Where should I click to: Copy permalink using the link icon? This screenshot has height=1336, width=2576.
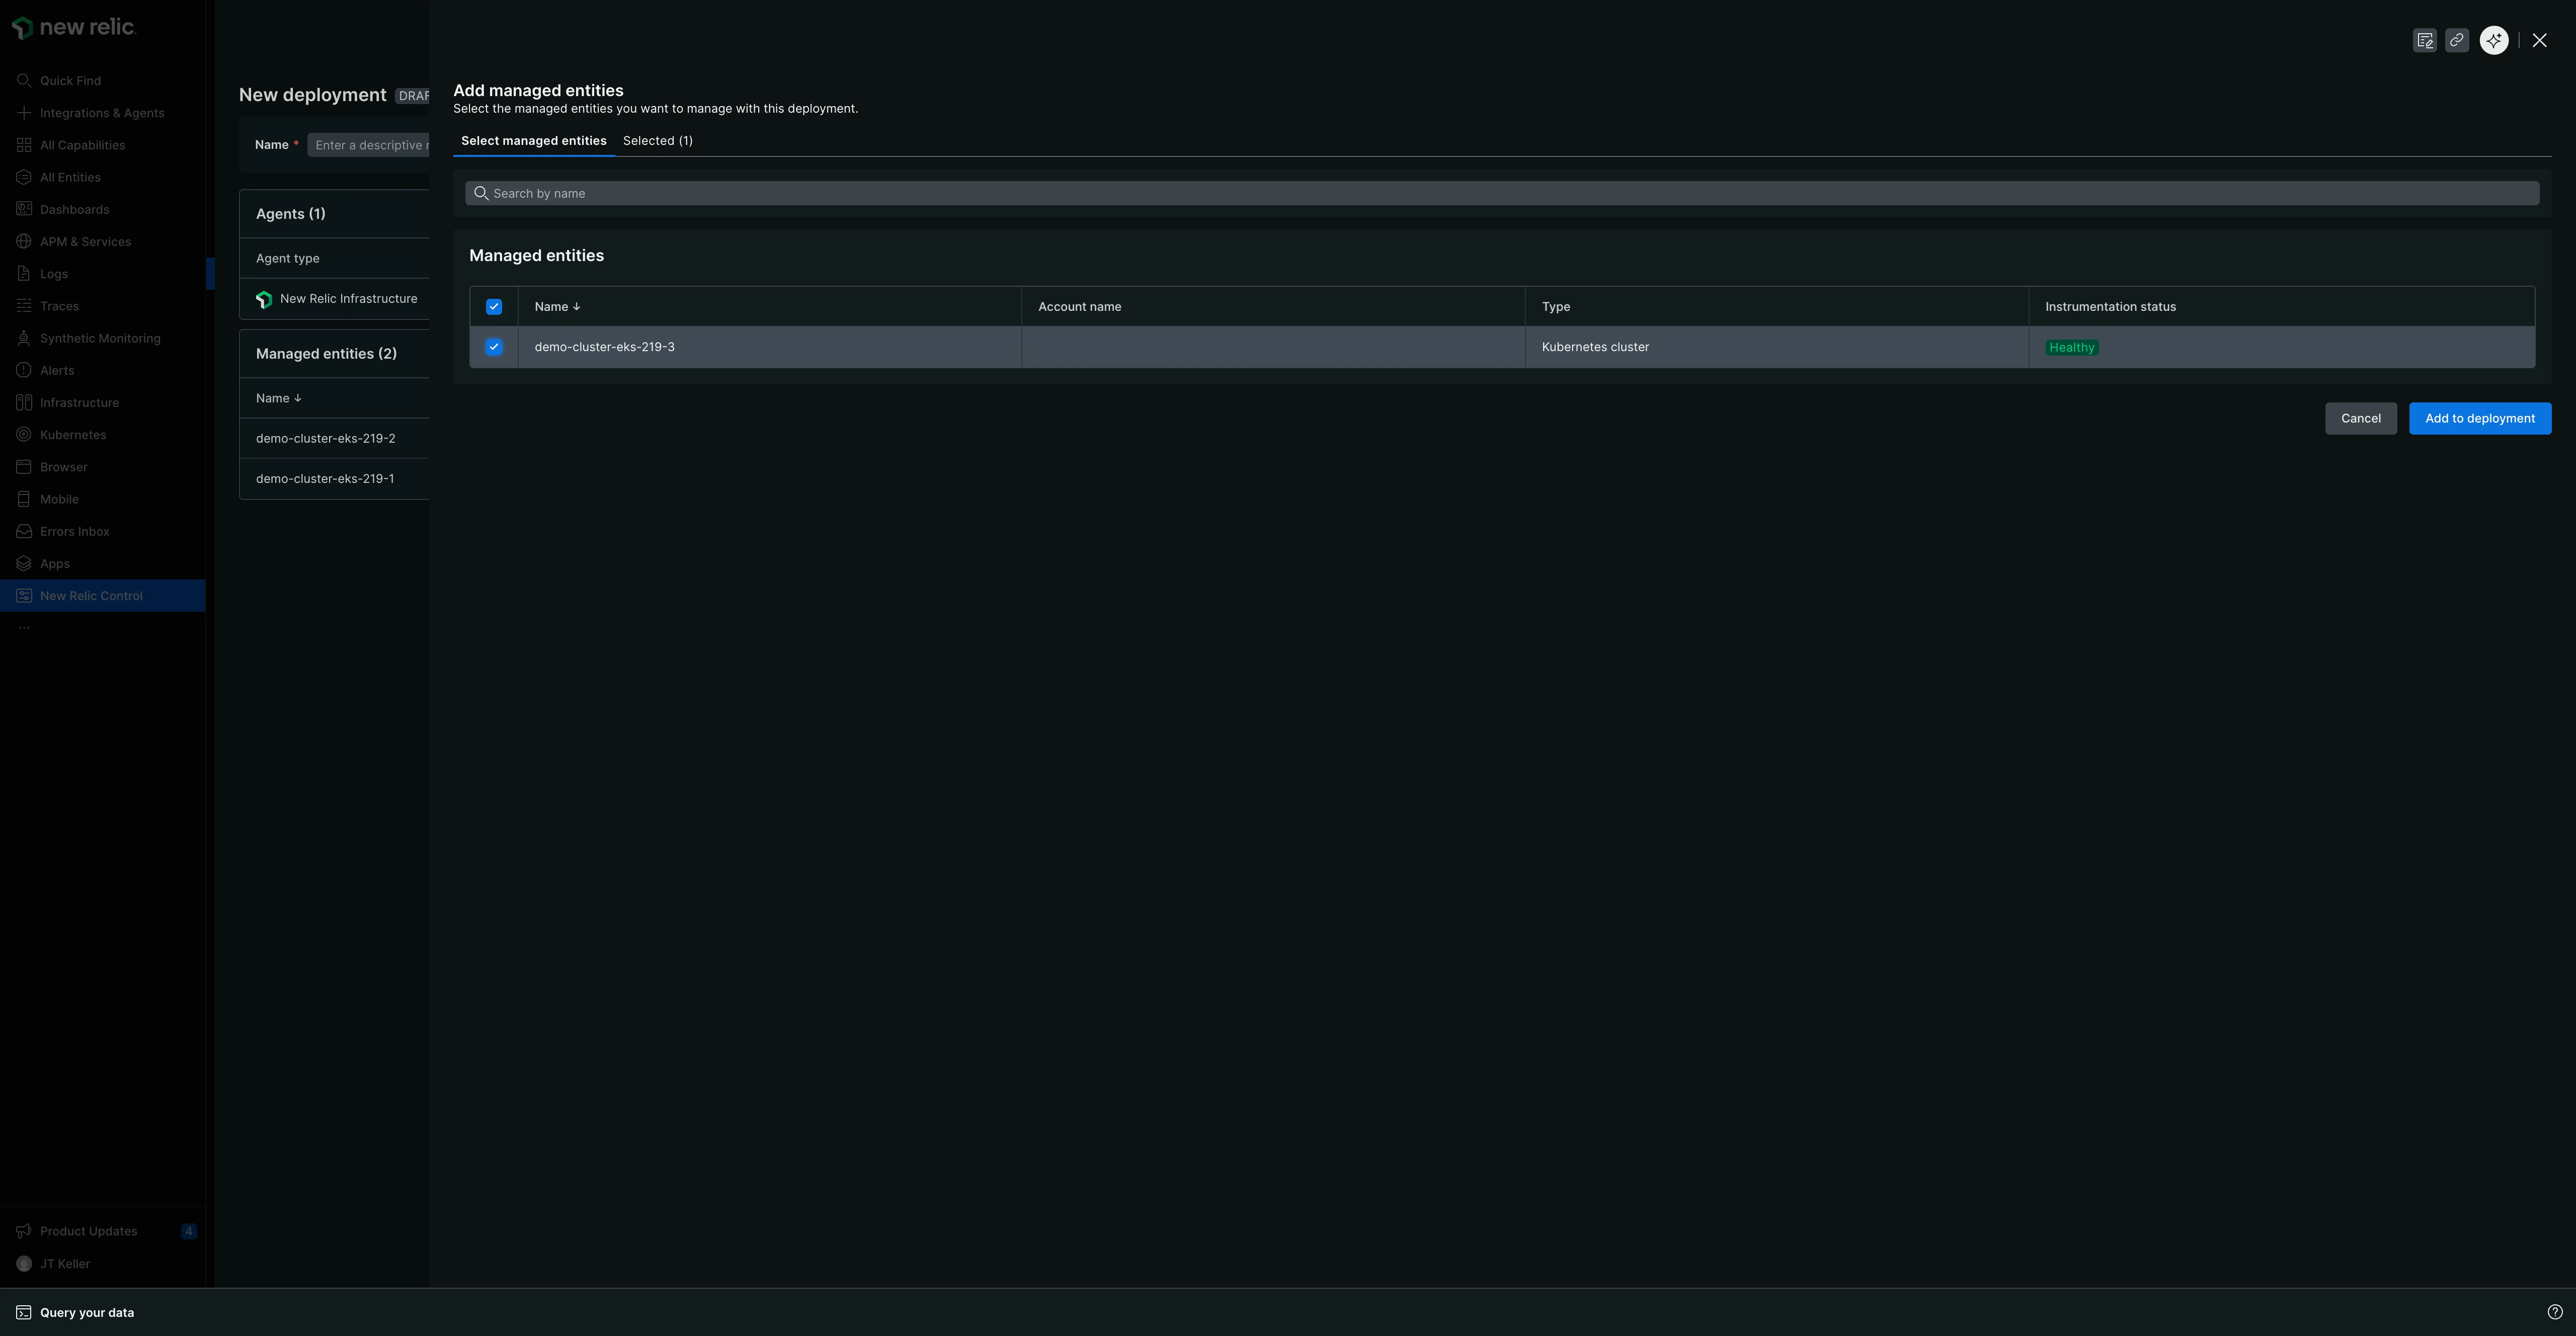2456,41
